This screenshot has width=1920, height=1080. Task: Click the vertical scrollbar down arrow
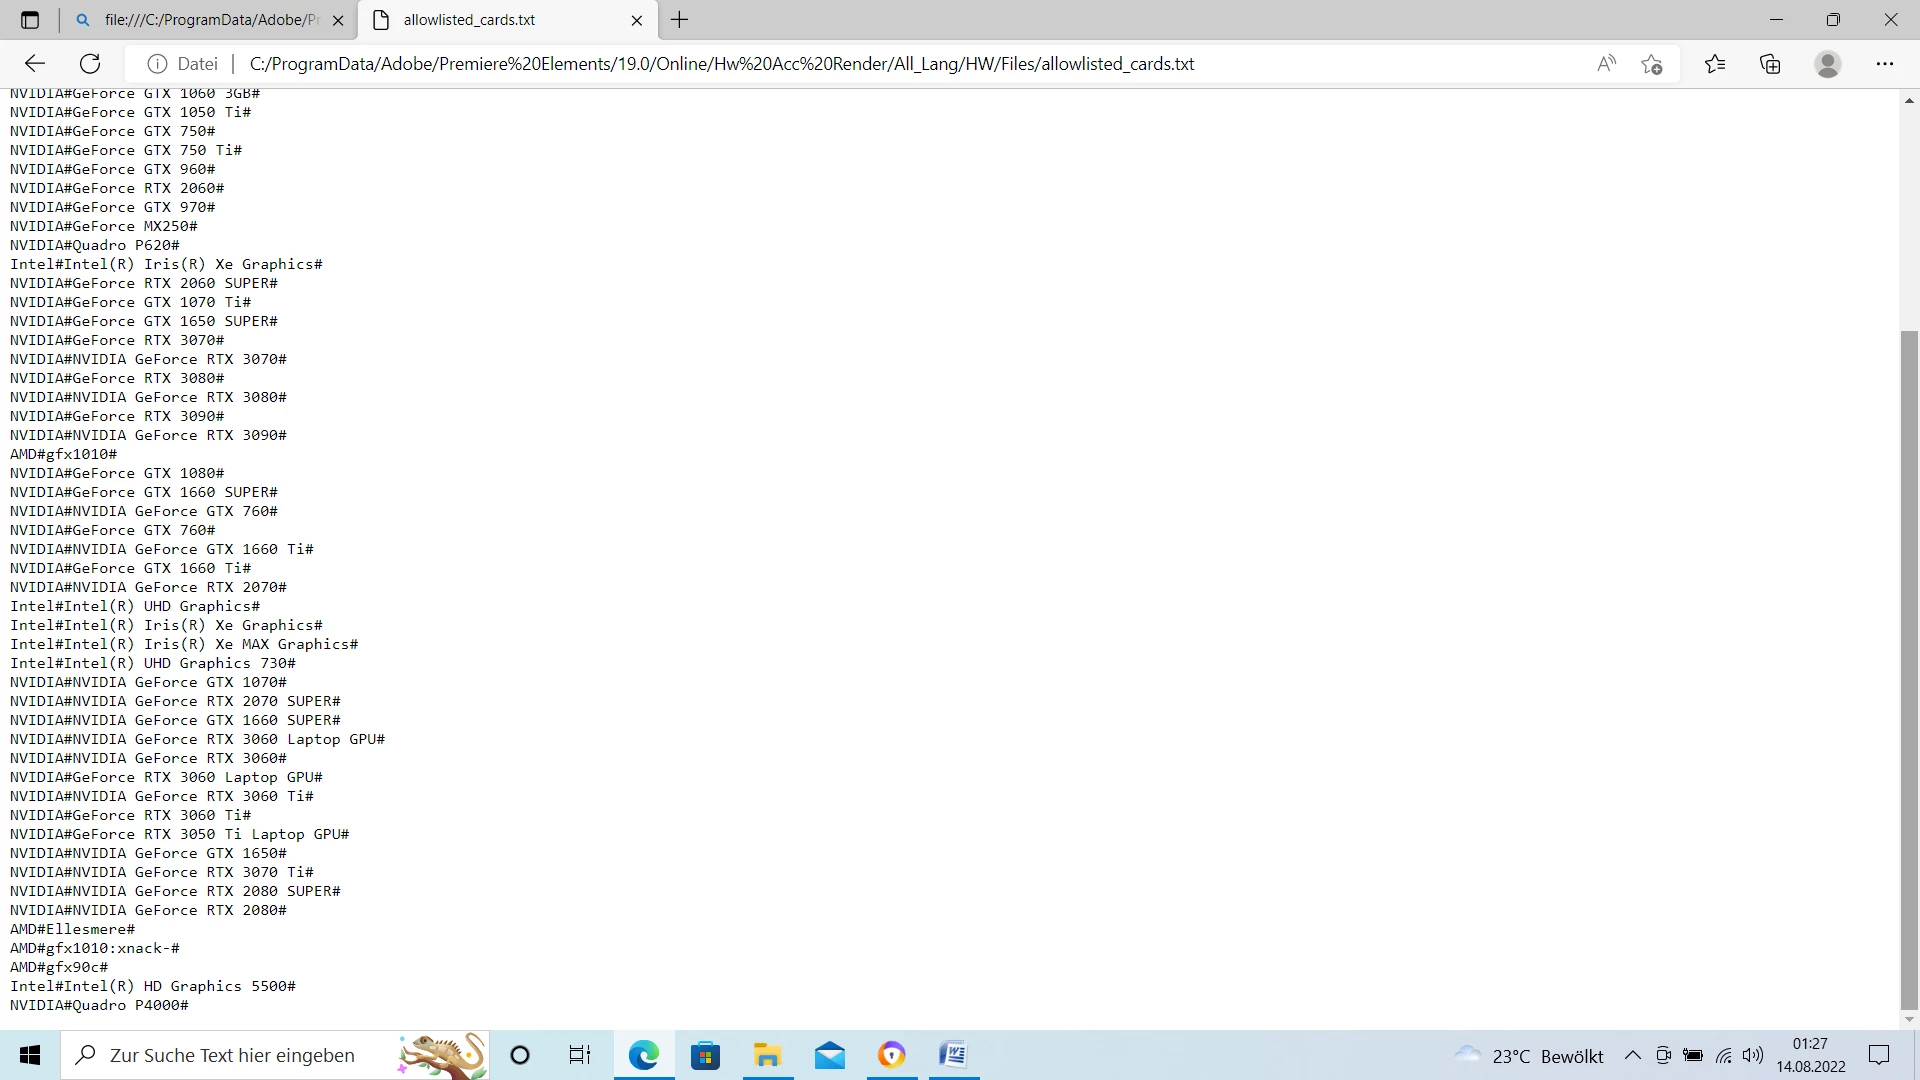1909,1019
